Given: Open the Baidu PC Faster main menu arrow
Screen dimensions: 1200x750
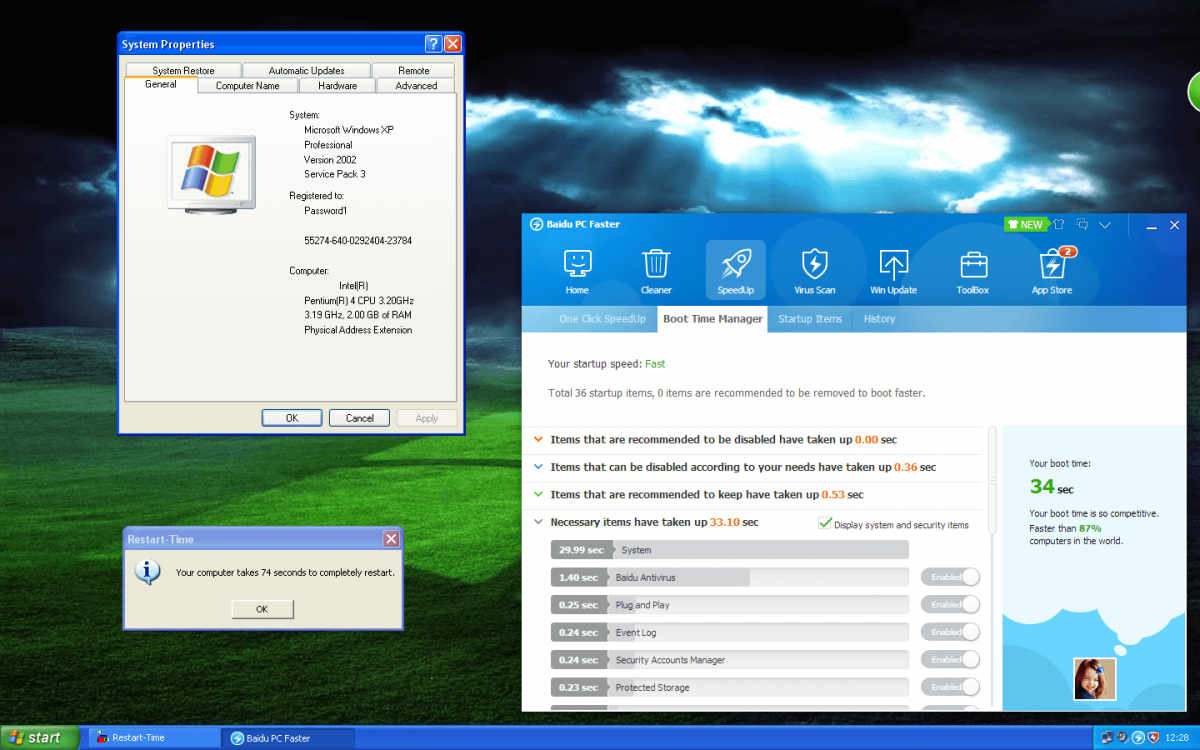Looking at the screenshot, I should point(1105,225).
